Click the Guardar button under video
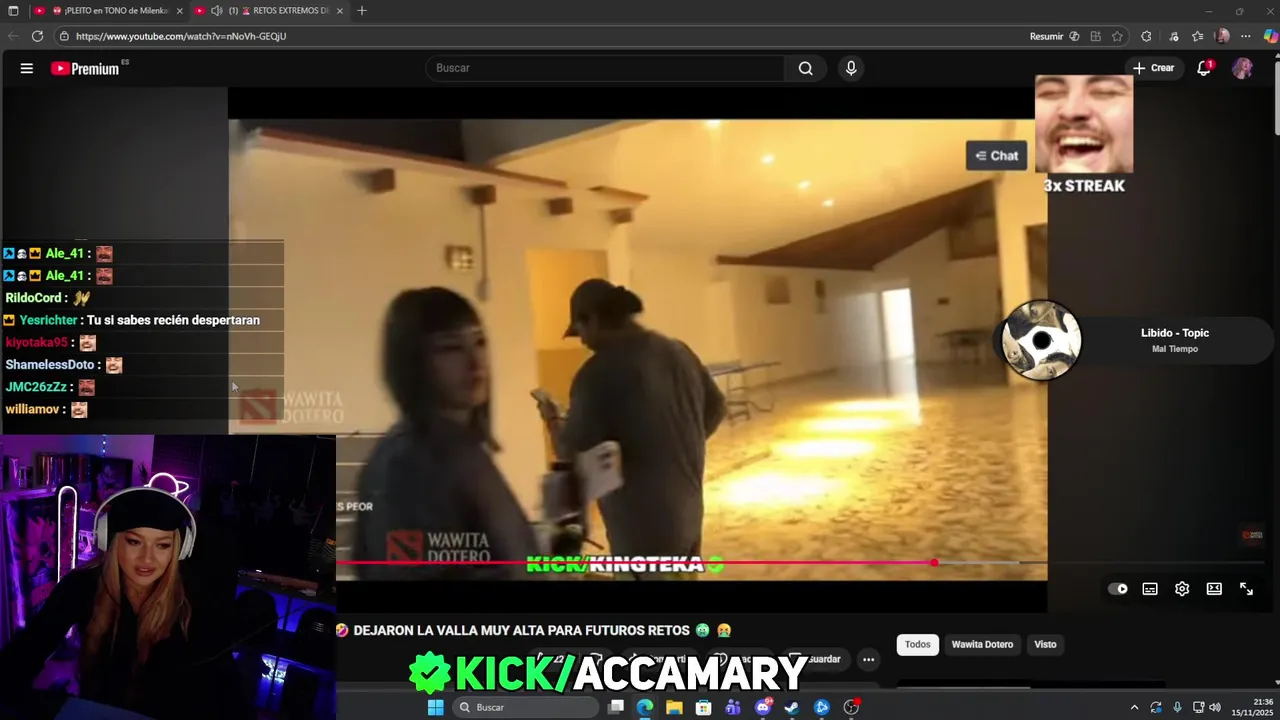 tap(815, 659)
